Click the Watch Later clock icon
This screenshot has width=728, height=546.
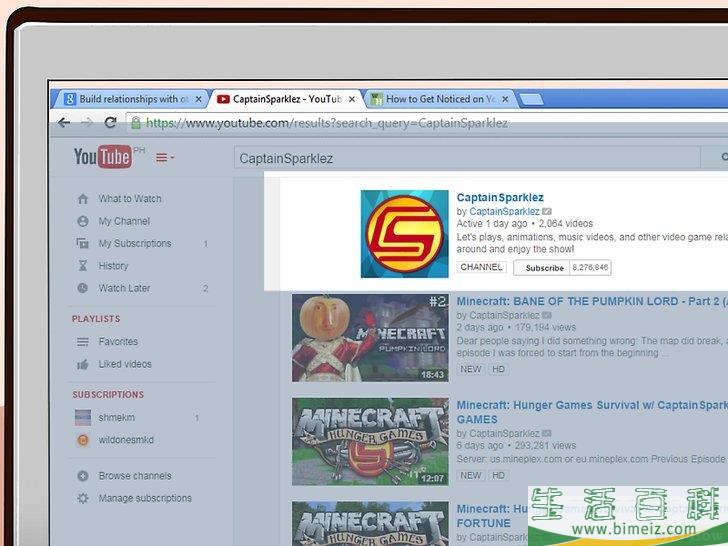83,288
